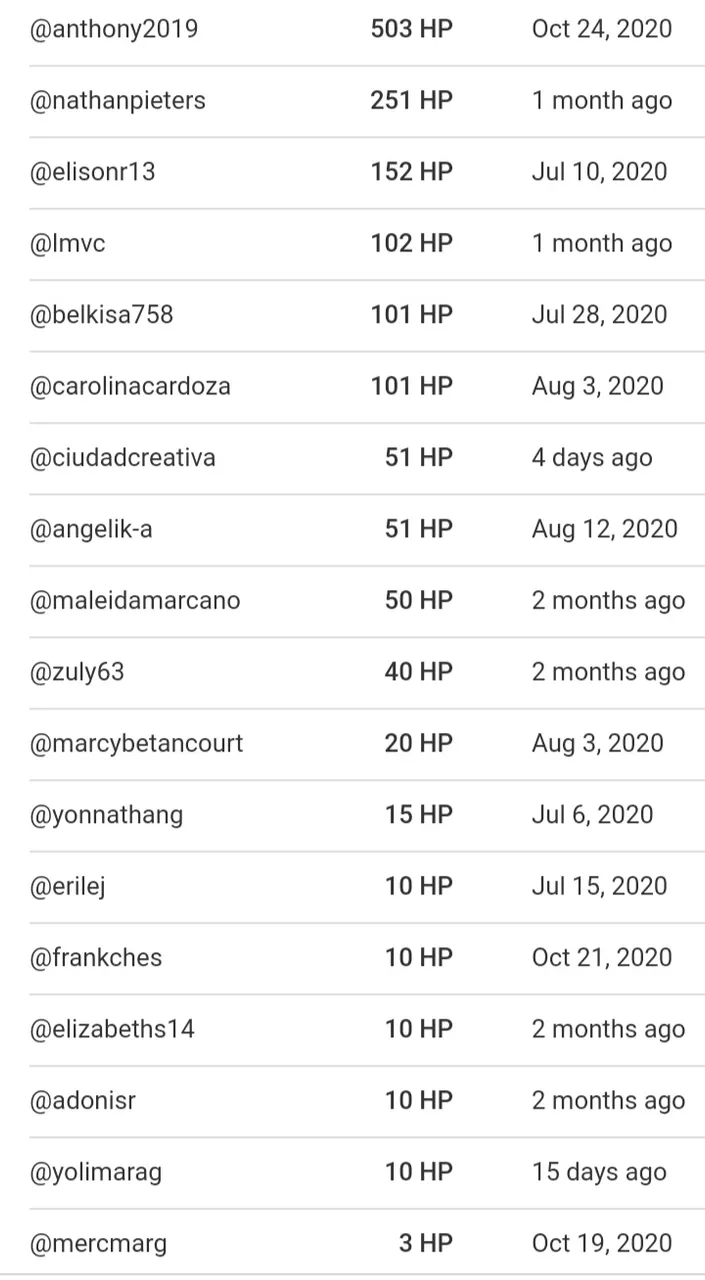The width and height of the screenshot is (705, 1280).
Task: Open the @anthony2019 profile link
Action: pos(114,29)
